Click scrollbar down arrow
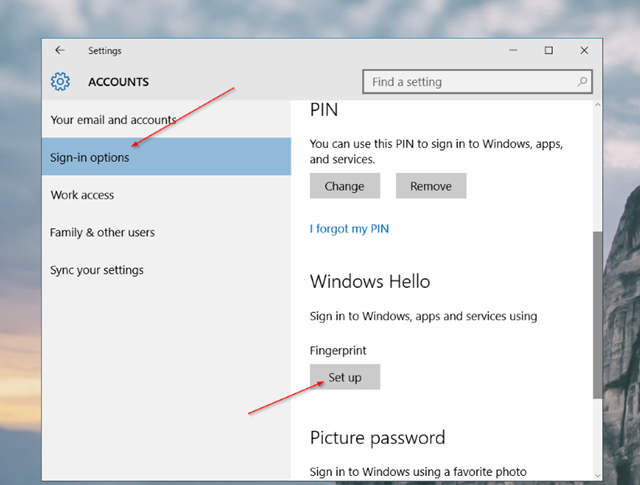640x485 pixels. (598, 476)
